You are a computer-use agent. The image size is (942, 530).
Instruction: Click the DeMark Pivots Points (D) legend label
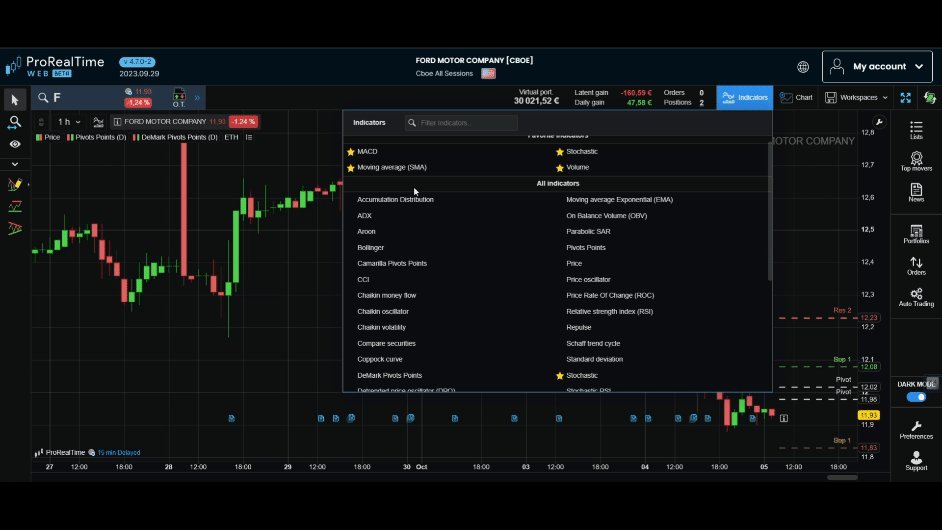click(x=175, y=137)
